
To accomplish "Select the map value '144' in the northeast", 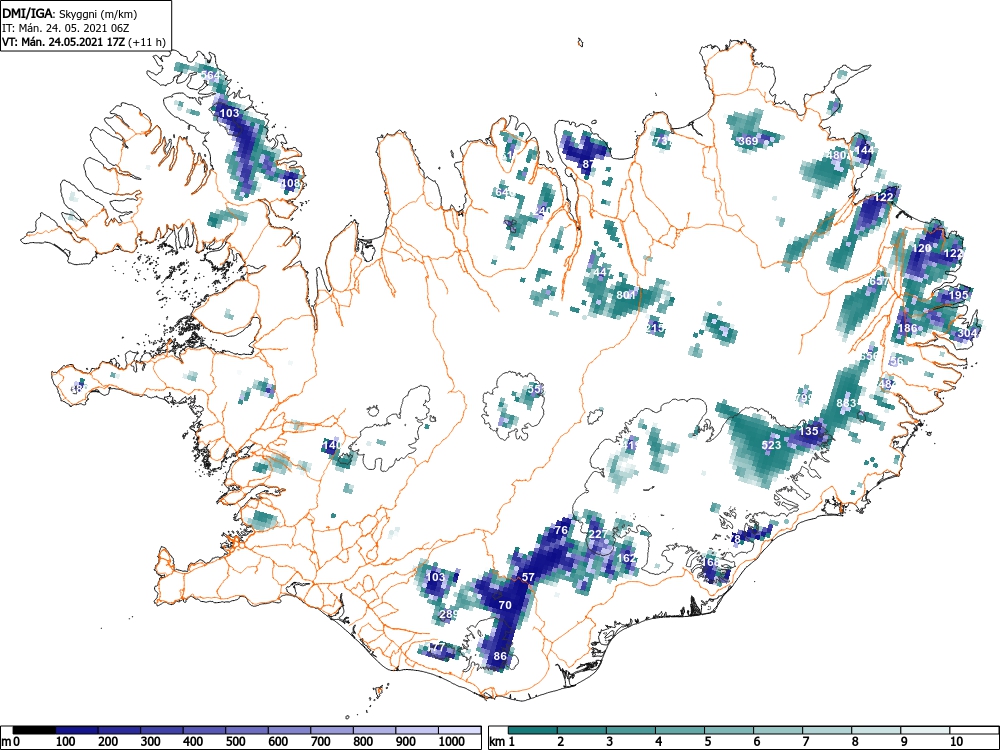I will [x=864, y=150].
